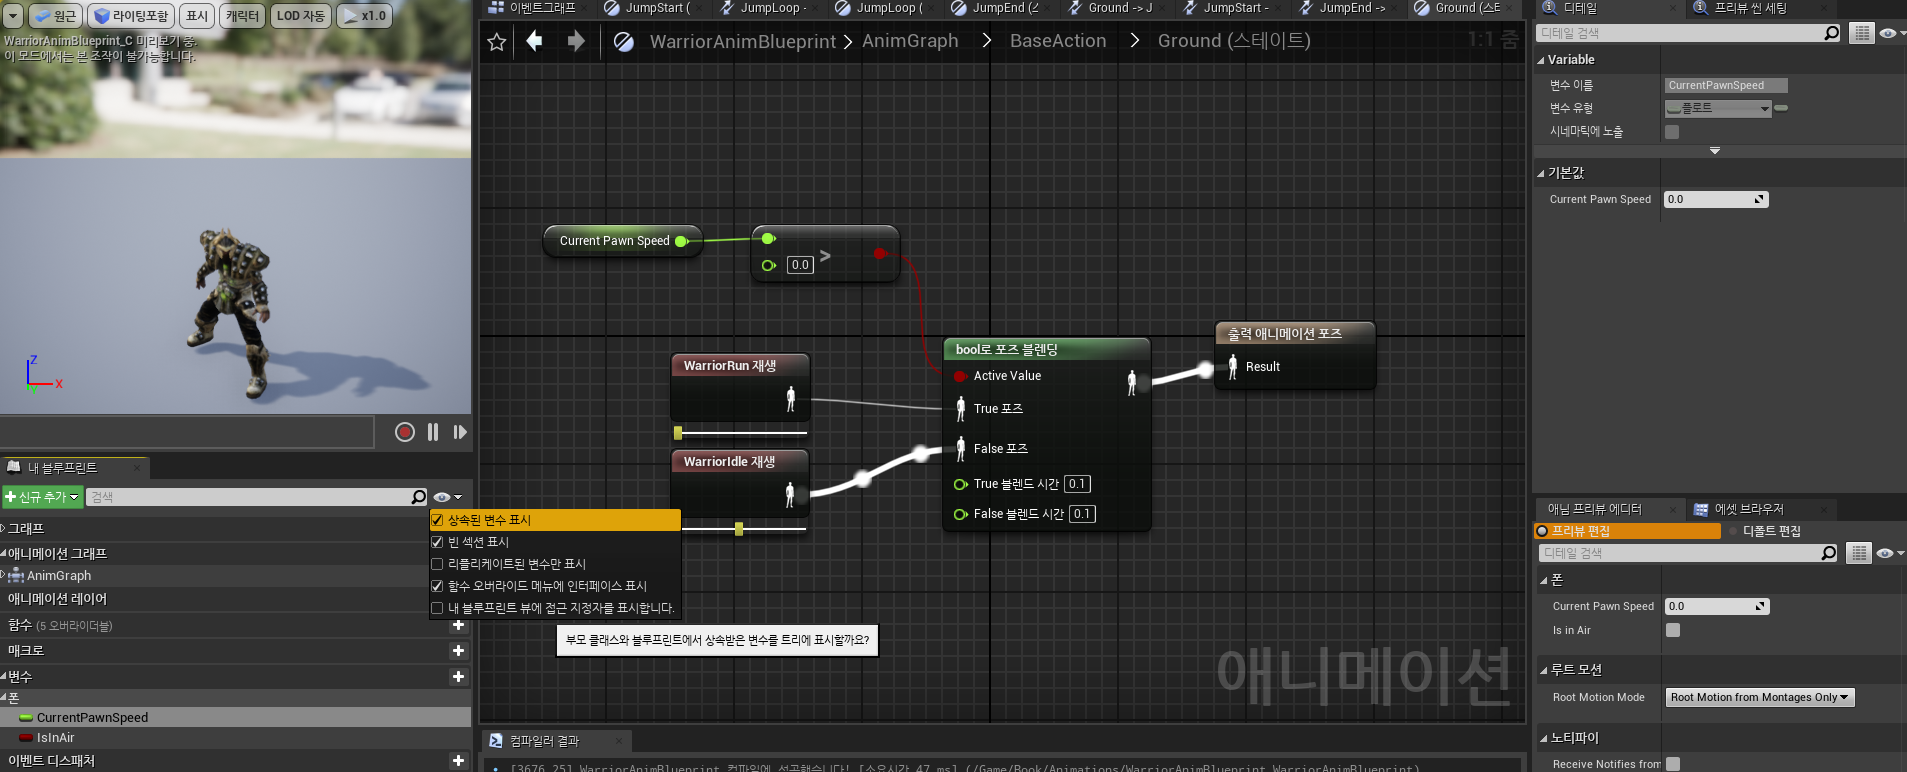Add an event dispatcher with the plus icon

[x=458, y=760]
